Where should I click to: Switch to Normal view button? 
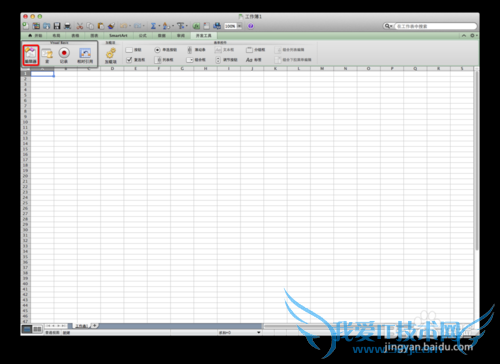click(x=27, y=329)
